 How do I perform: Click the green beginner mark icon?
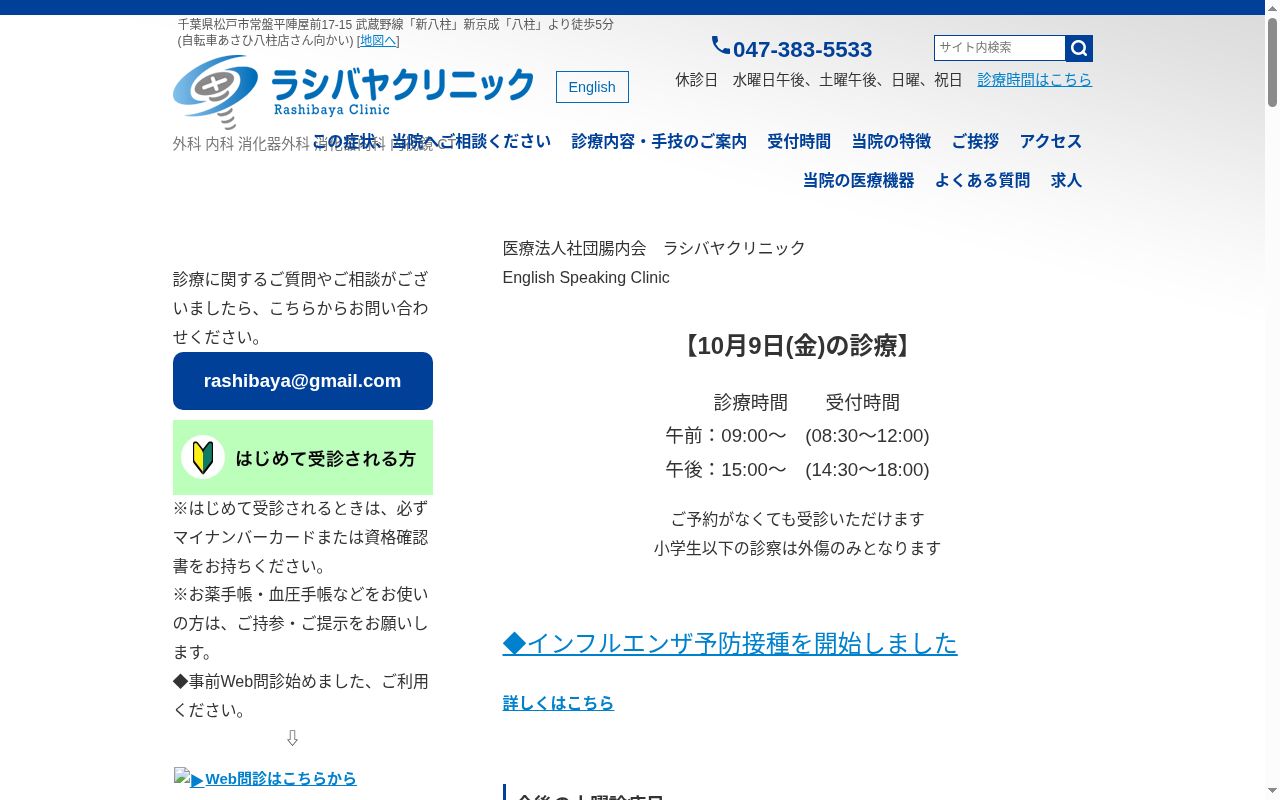coord(203,457)
